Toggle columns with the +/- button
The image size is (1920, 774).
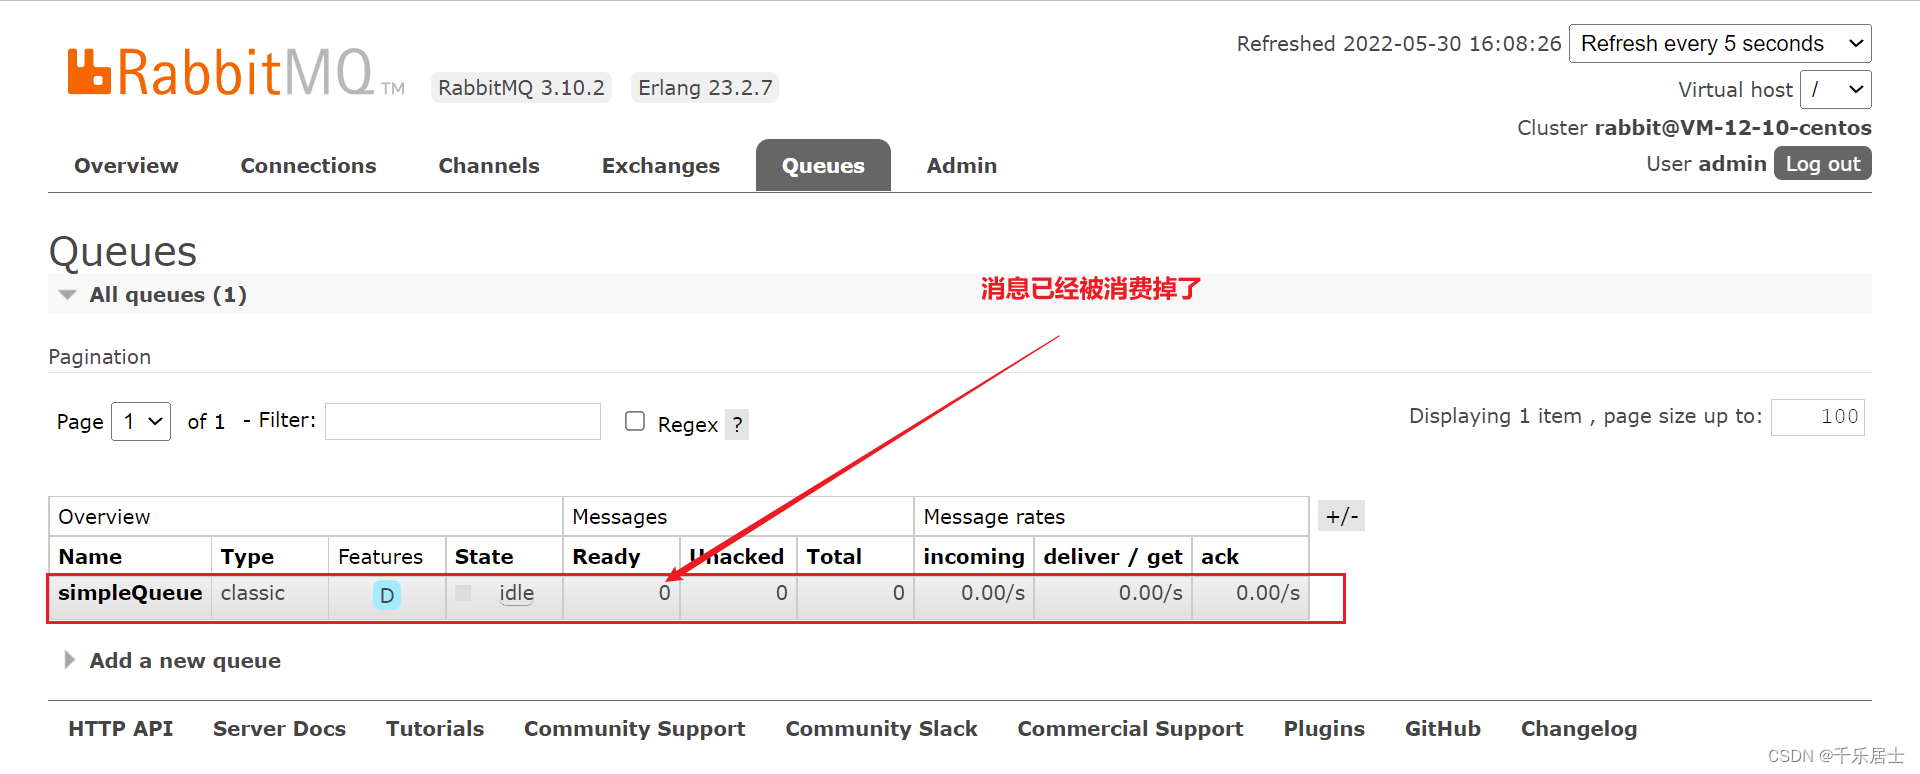(x=1341, y=516)
